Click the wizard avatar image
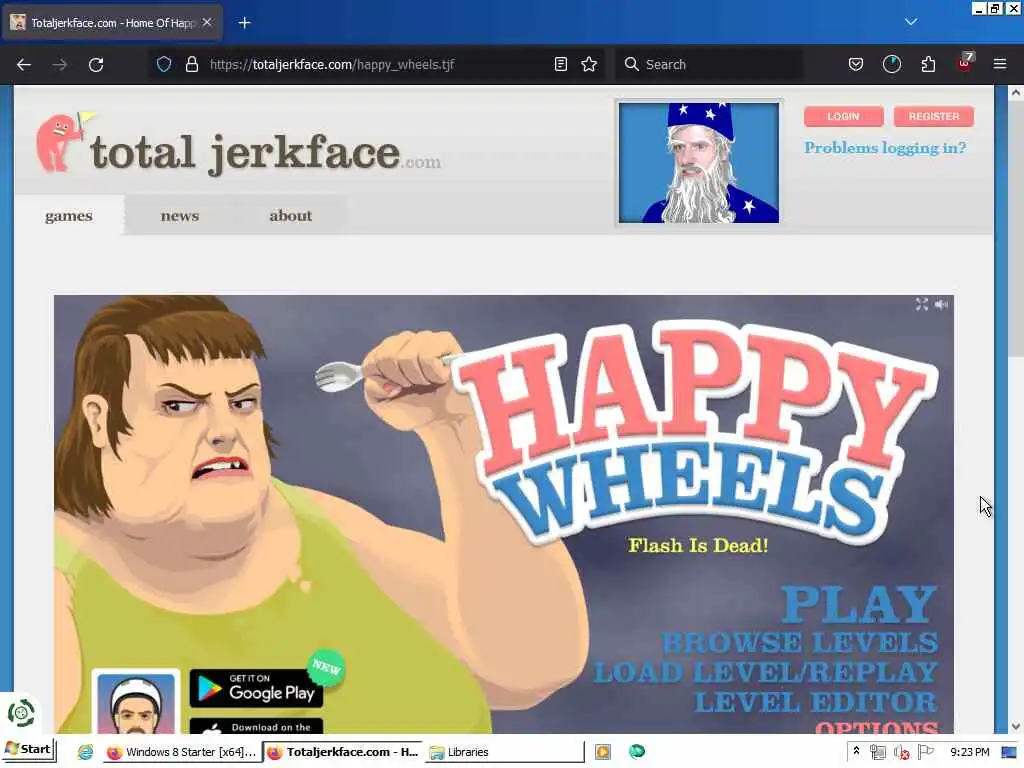Viewport: 1024px width, 768px height. [699, 163]
